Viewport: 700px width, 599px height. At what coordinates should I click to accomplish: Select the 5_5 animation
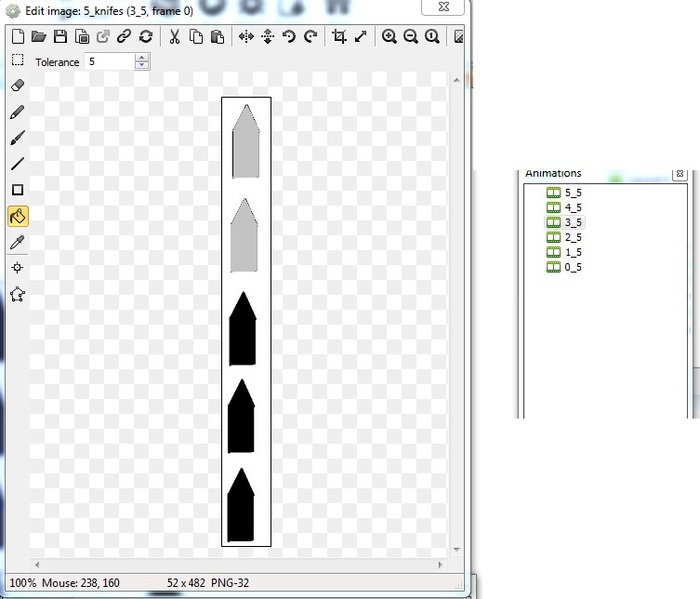coord(573,192)
